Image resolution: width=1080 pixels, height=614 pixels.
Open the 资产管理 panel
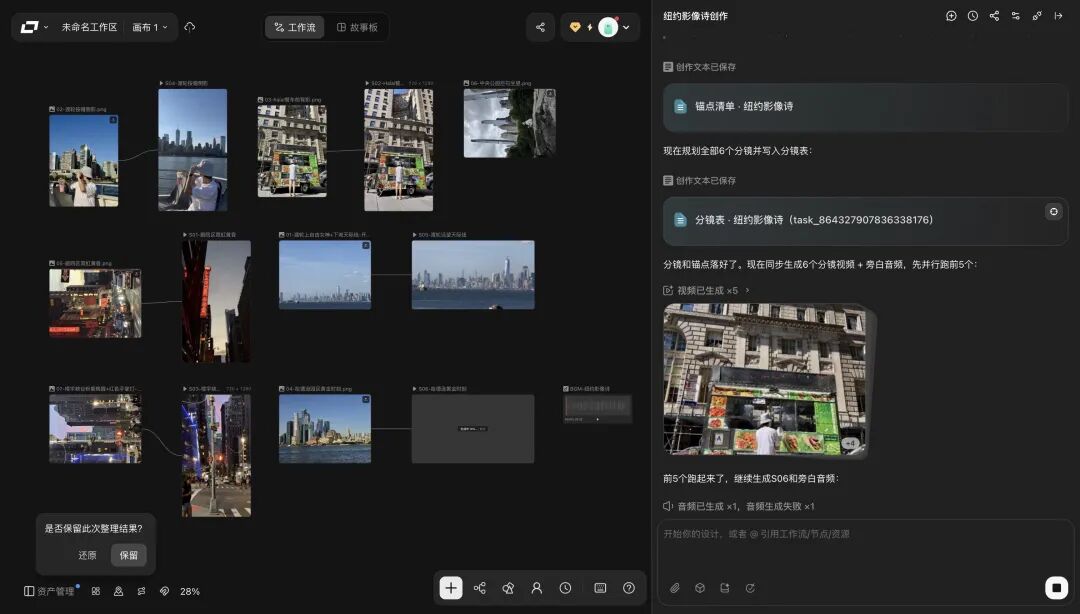[50, 591]
